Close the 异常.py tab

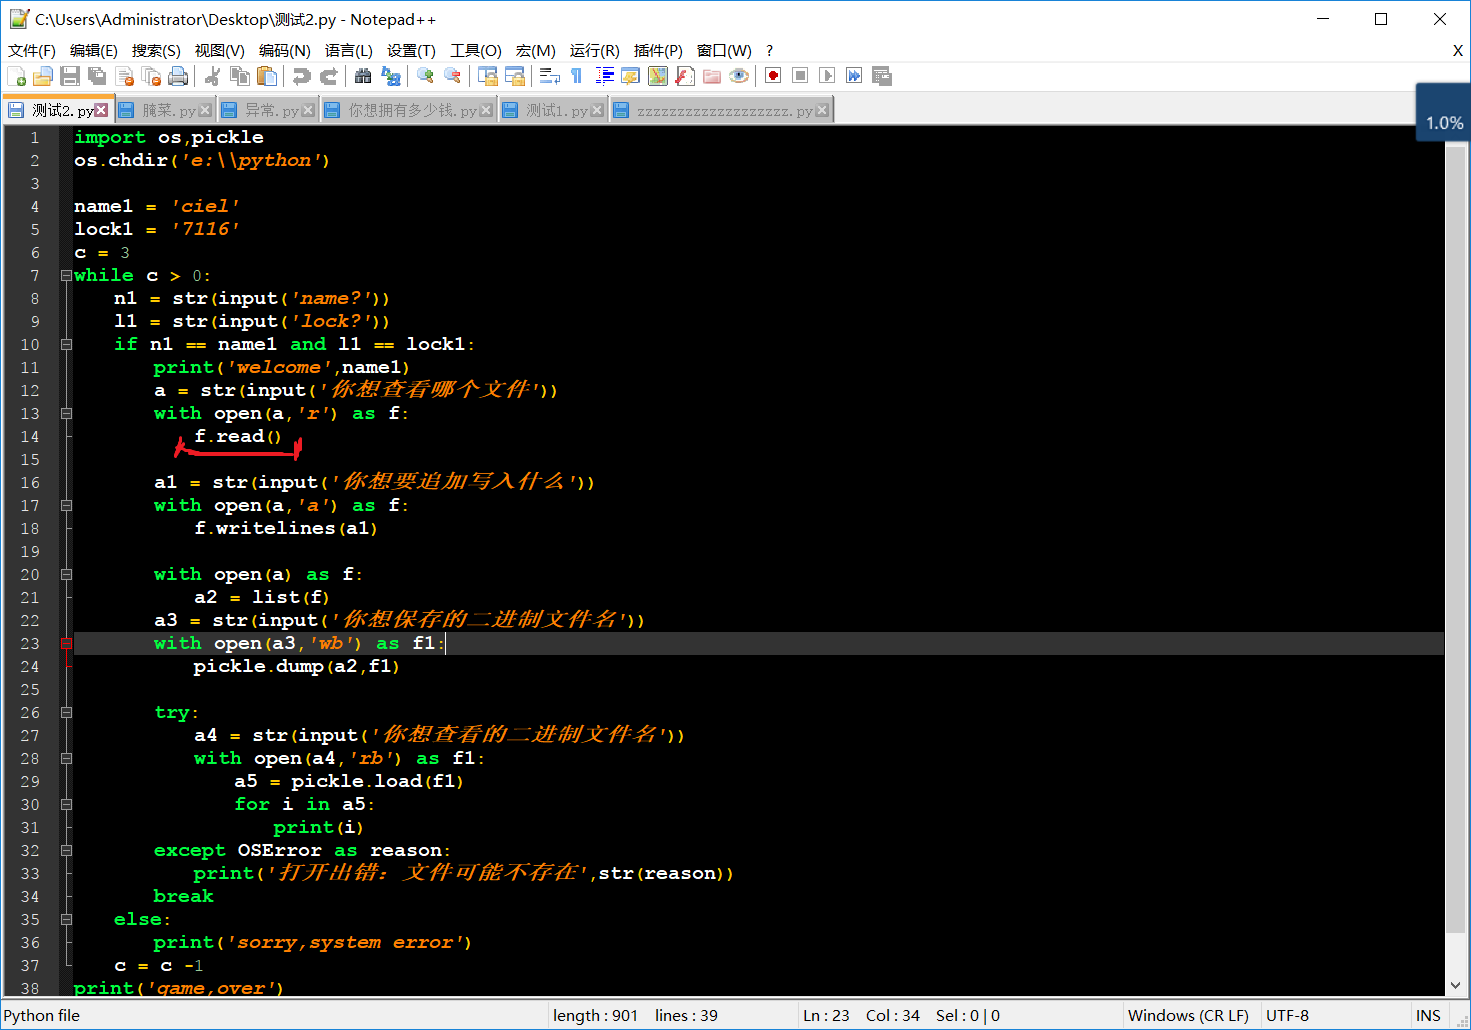pyautogui.click(x=308, y=111)
